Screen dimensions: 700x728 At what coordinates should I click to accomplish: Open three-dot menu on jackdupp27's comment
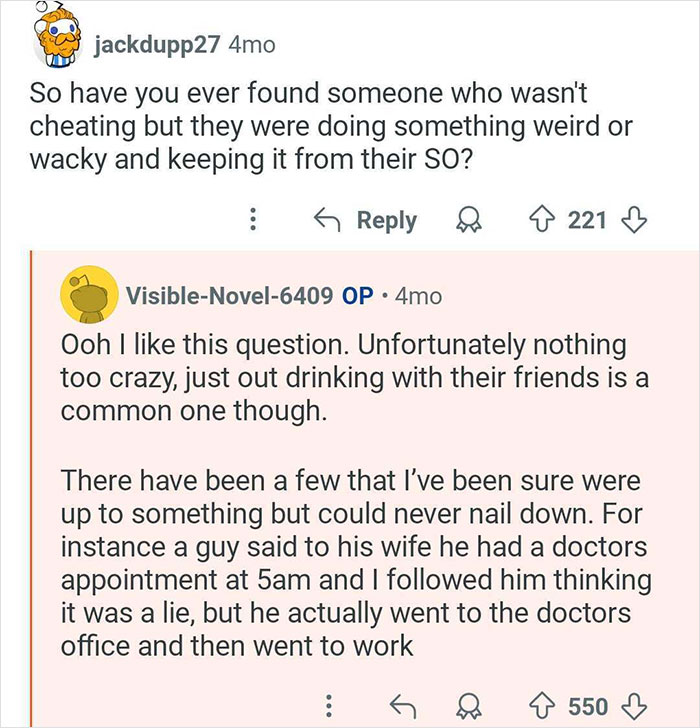253,220
